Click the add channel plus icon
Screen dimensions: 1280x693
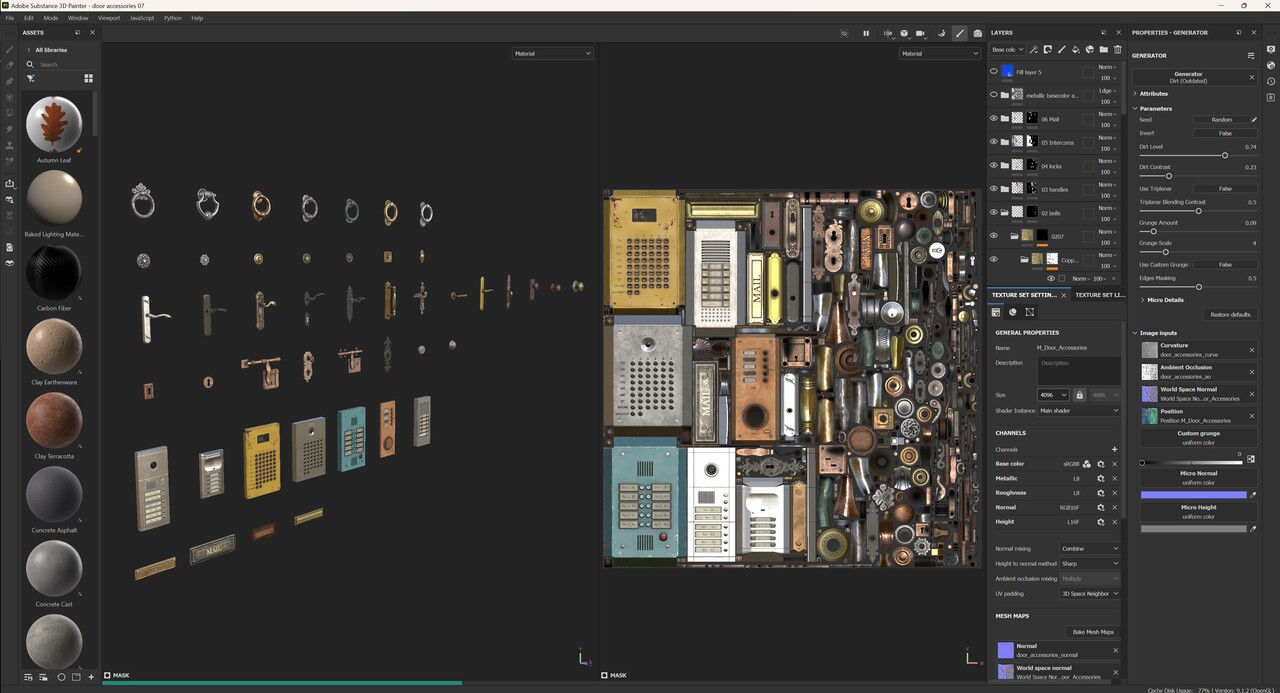1115,450
